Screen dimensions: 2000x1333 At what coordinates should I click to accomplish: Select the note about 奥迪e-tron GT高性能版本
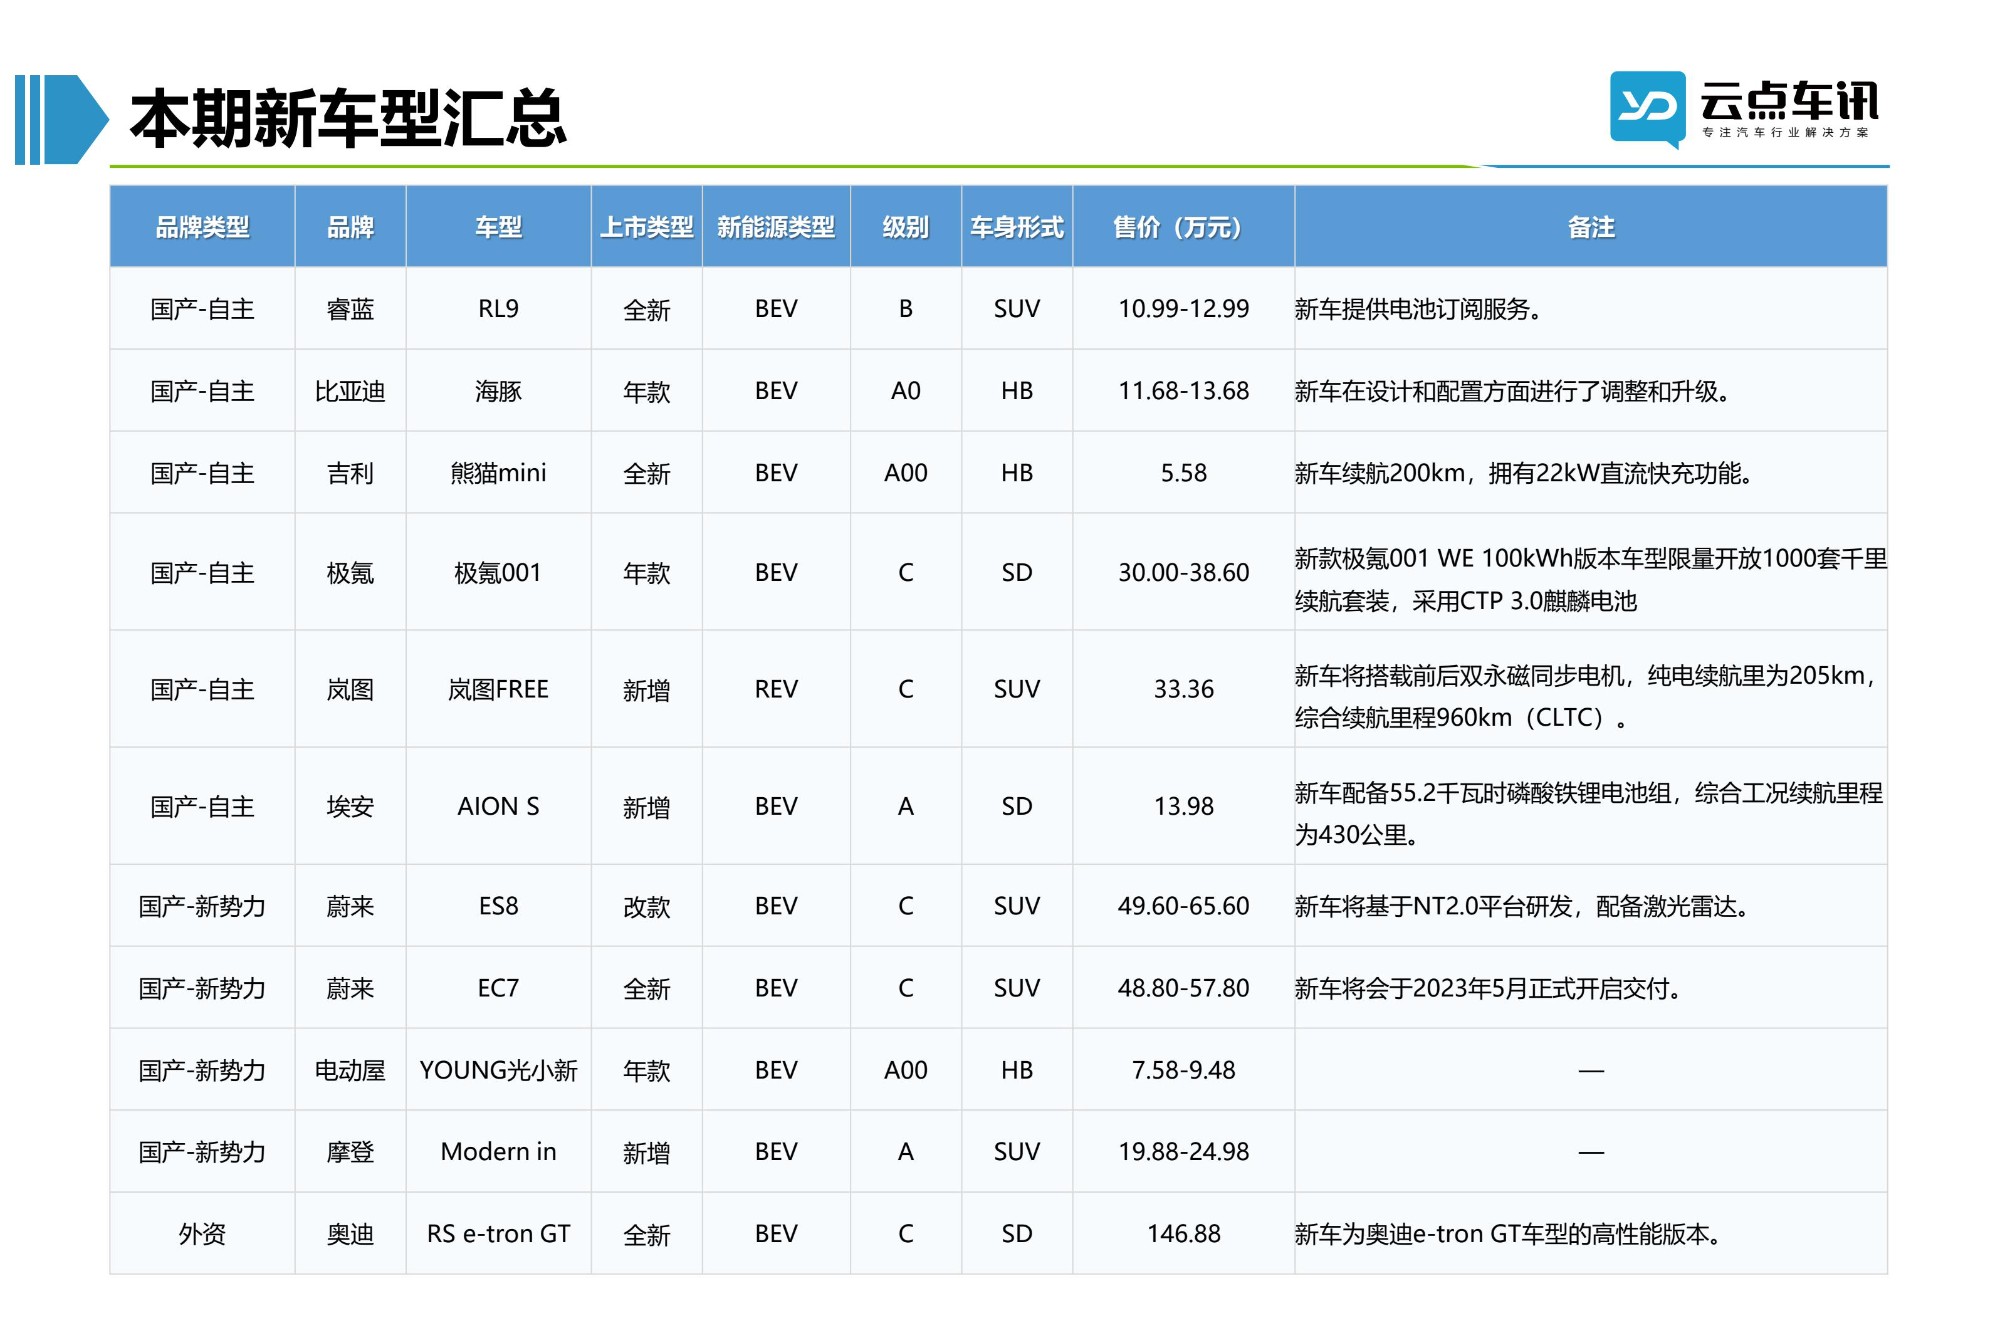(1509, 1234)
